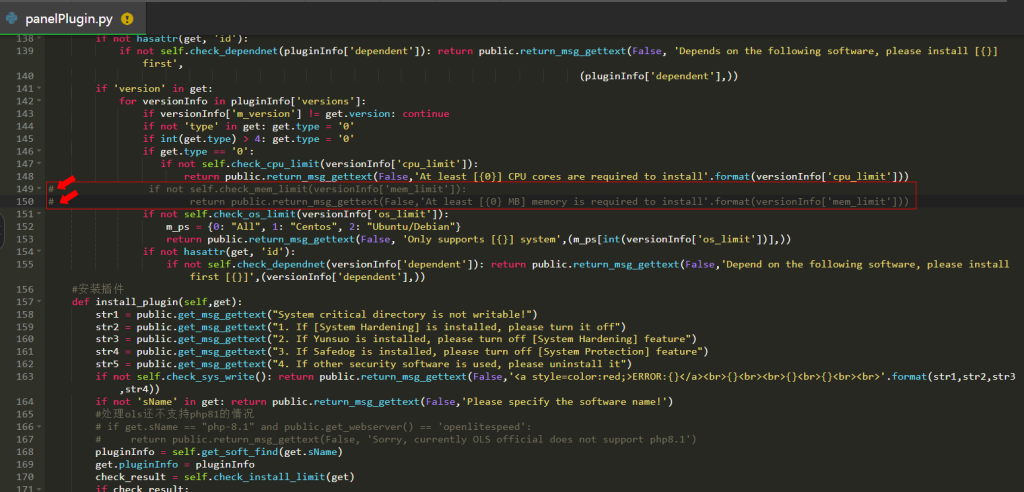This screenshot has height=492, width=1024.
Task: Click line number 163 in the gutter
Action: point(26,376)
